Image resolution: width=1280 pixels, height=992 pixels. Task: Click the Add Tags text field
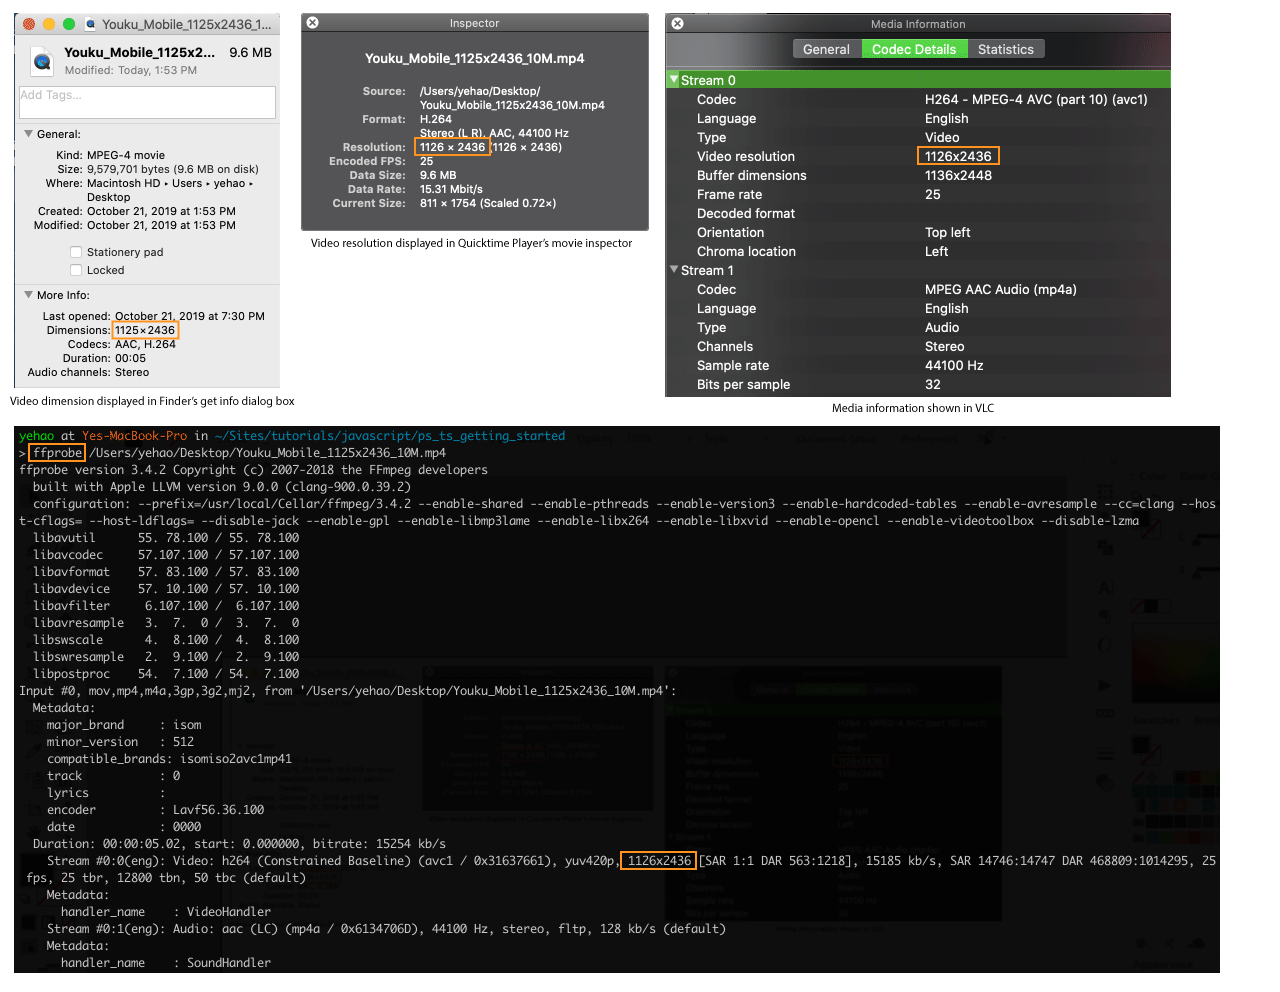pos(147,102)
